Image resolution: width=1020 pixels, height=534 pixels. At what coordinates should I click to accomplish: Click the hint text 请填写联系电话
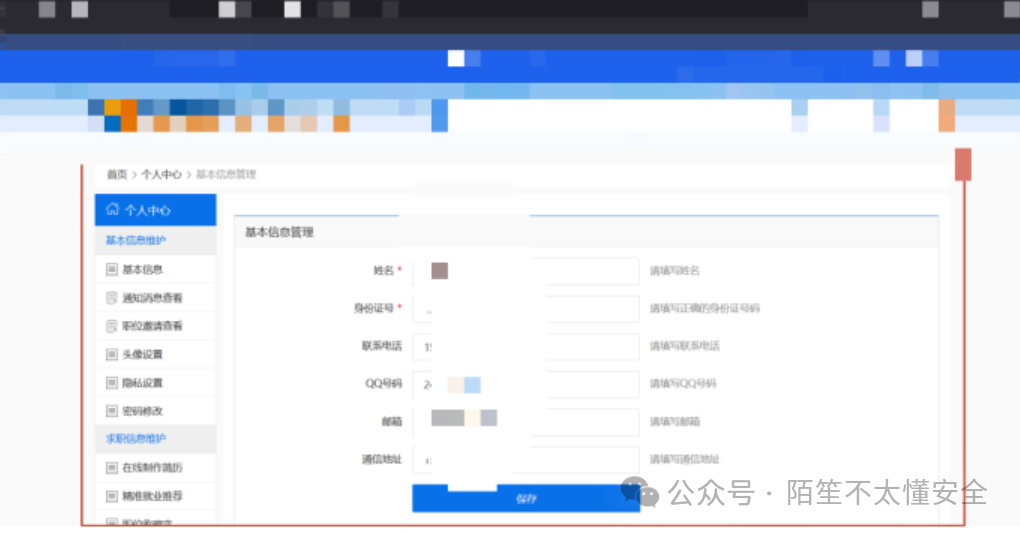click(x=684, y=346)
